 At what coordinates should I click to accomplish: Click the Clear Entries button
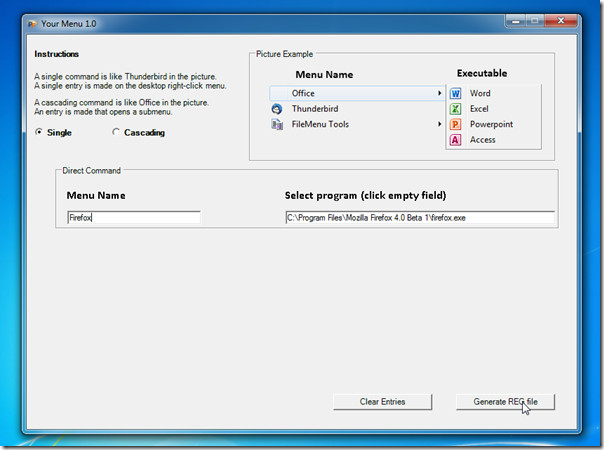point(383,401)
